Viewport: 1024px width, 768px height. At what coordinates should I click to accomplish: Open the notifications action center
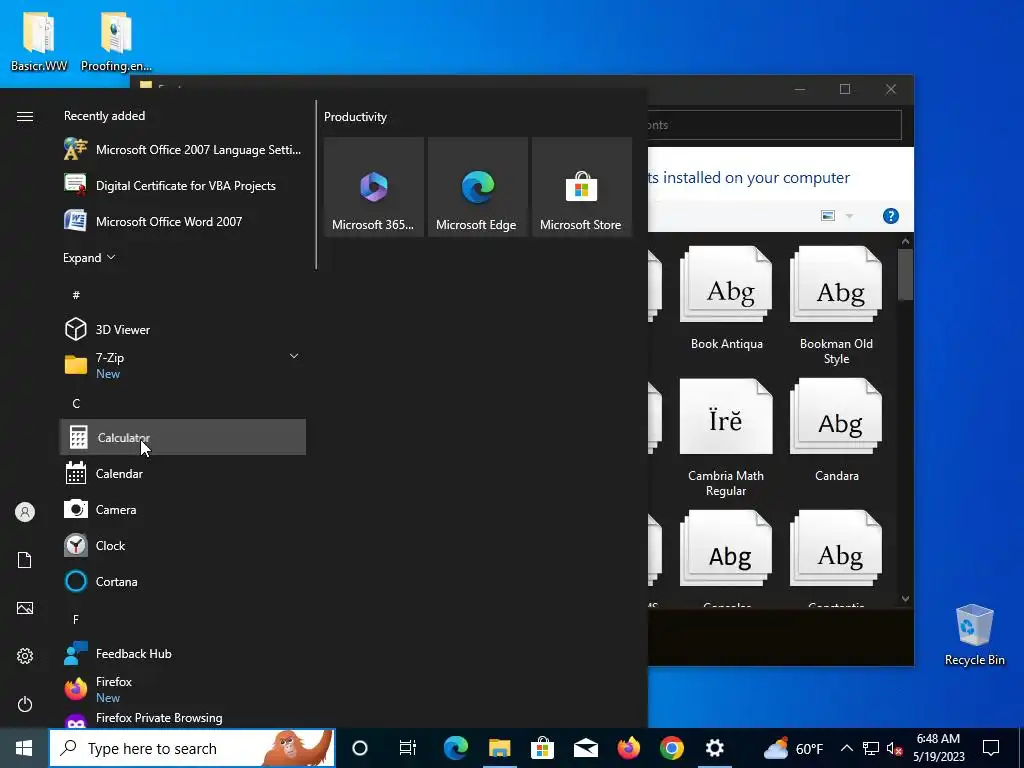point(991,748)
